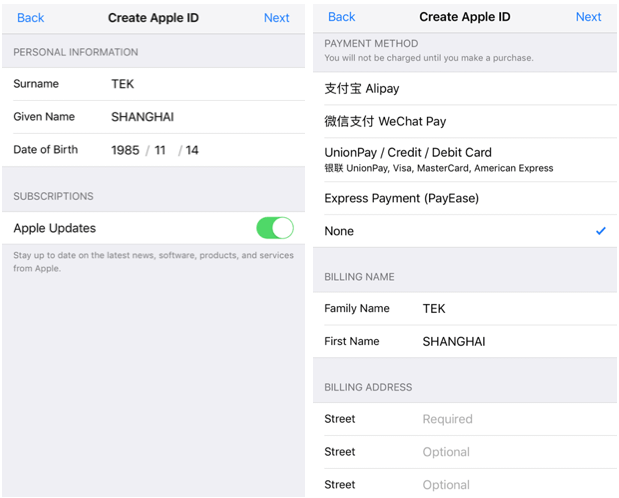Tap the last Optional Street field
The width and height of the screenshot is (619, 498).
click(x=465, y=485)
